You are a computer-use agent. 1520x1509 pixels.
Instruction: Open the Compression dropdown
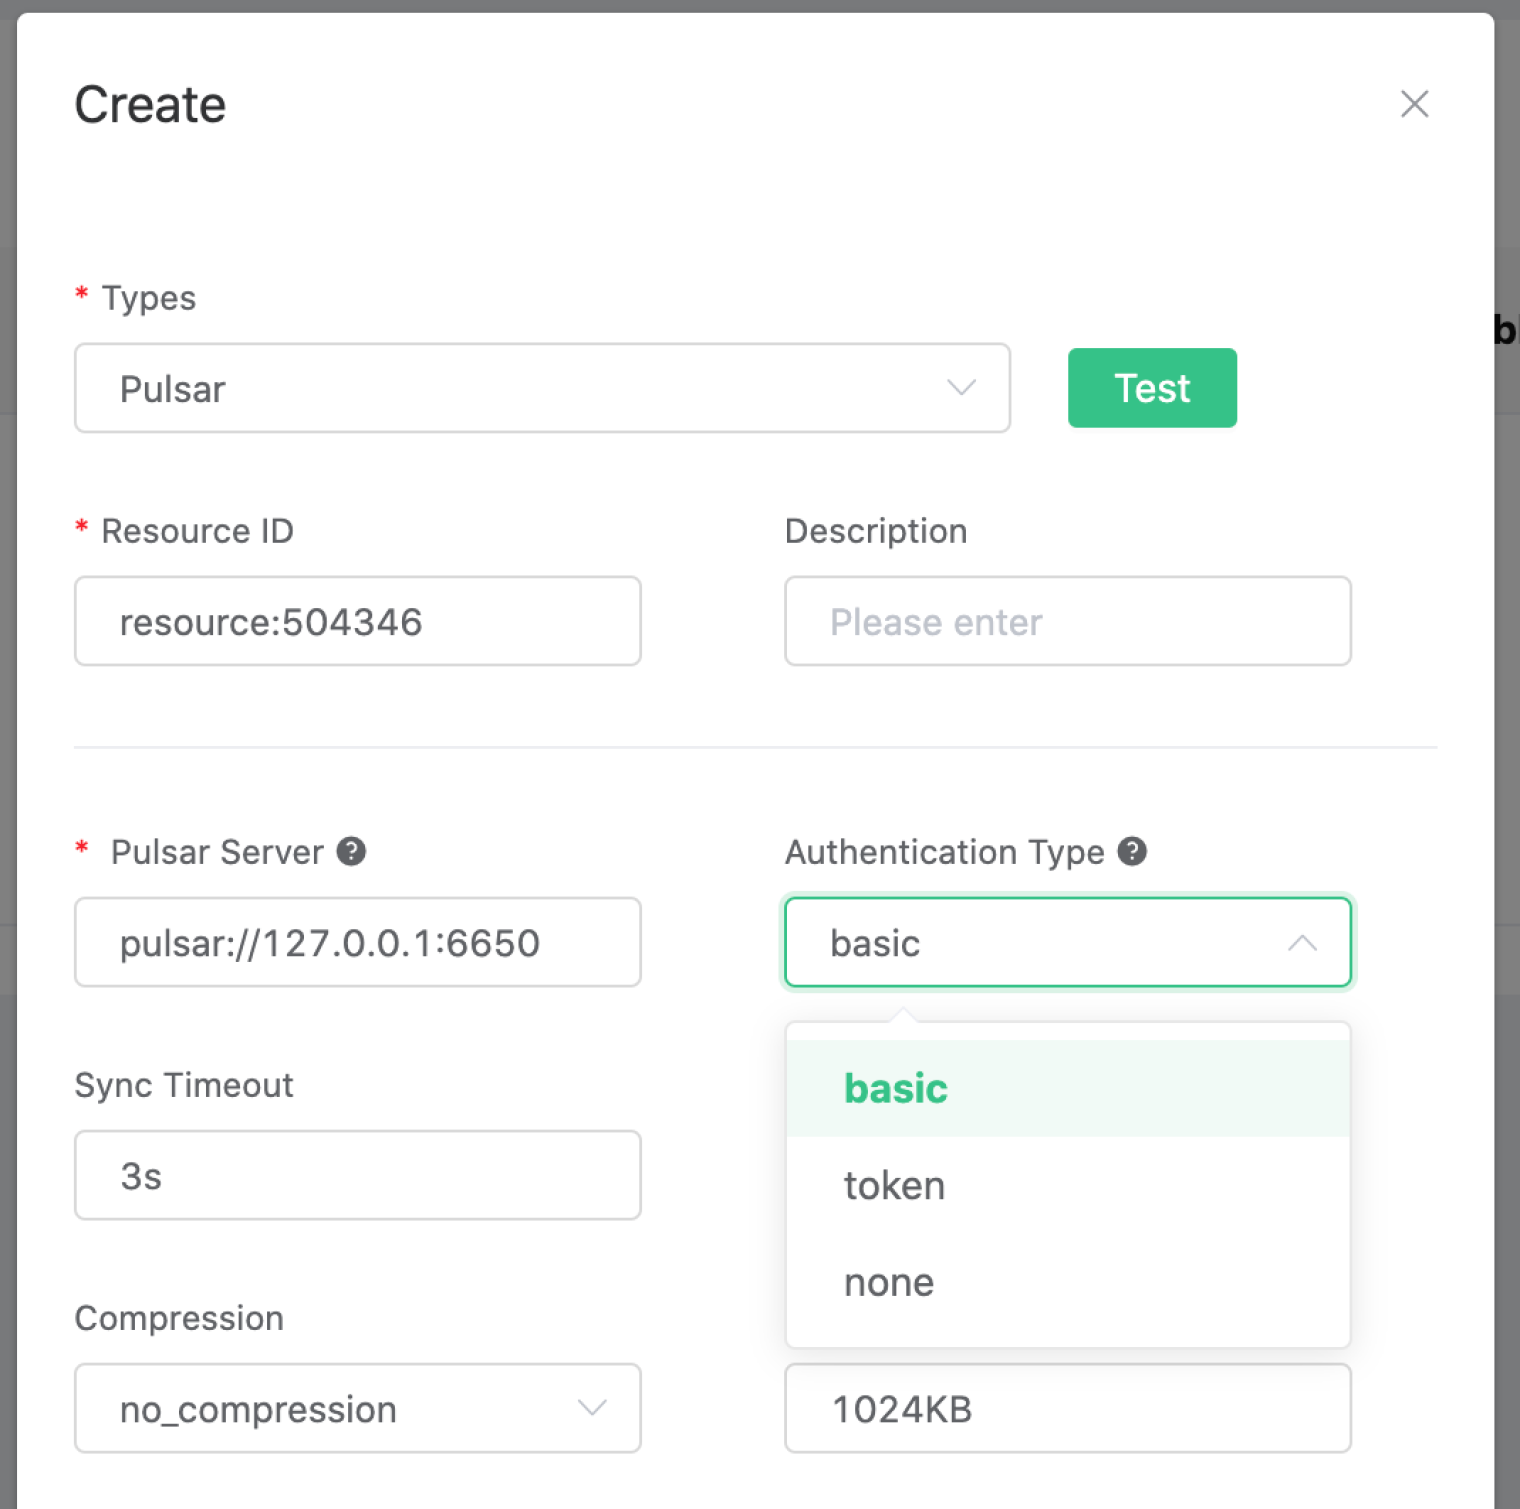[358, 1408]
